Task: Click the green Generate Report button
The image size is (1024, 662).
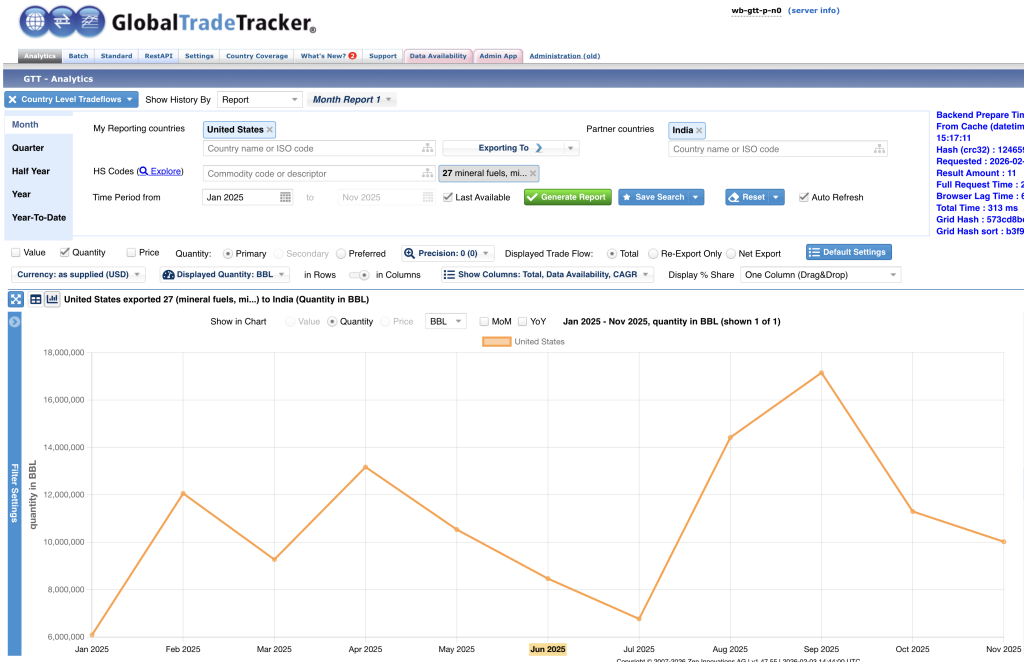Action: pos(566,197)
